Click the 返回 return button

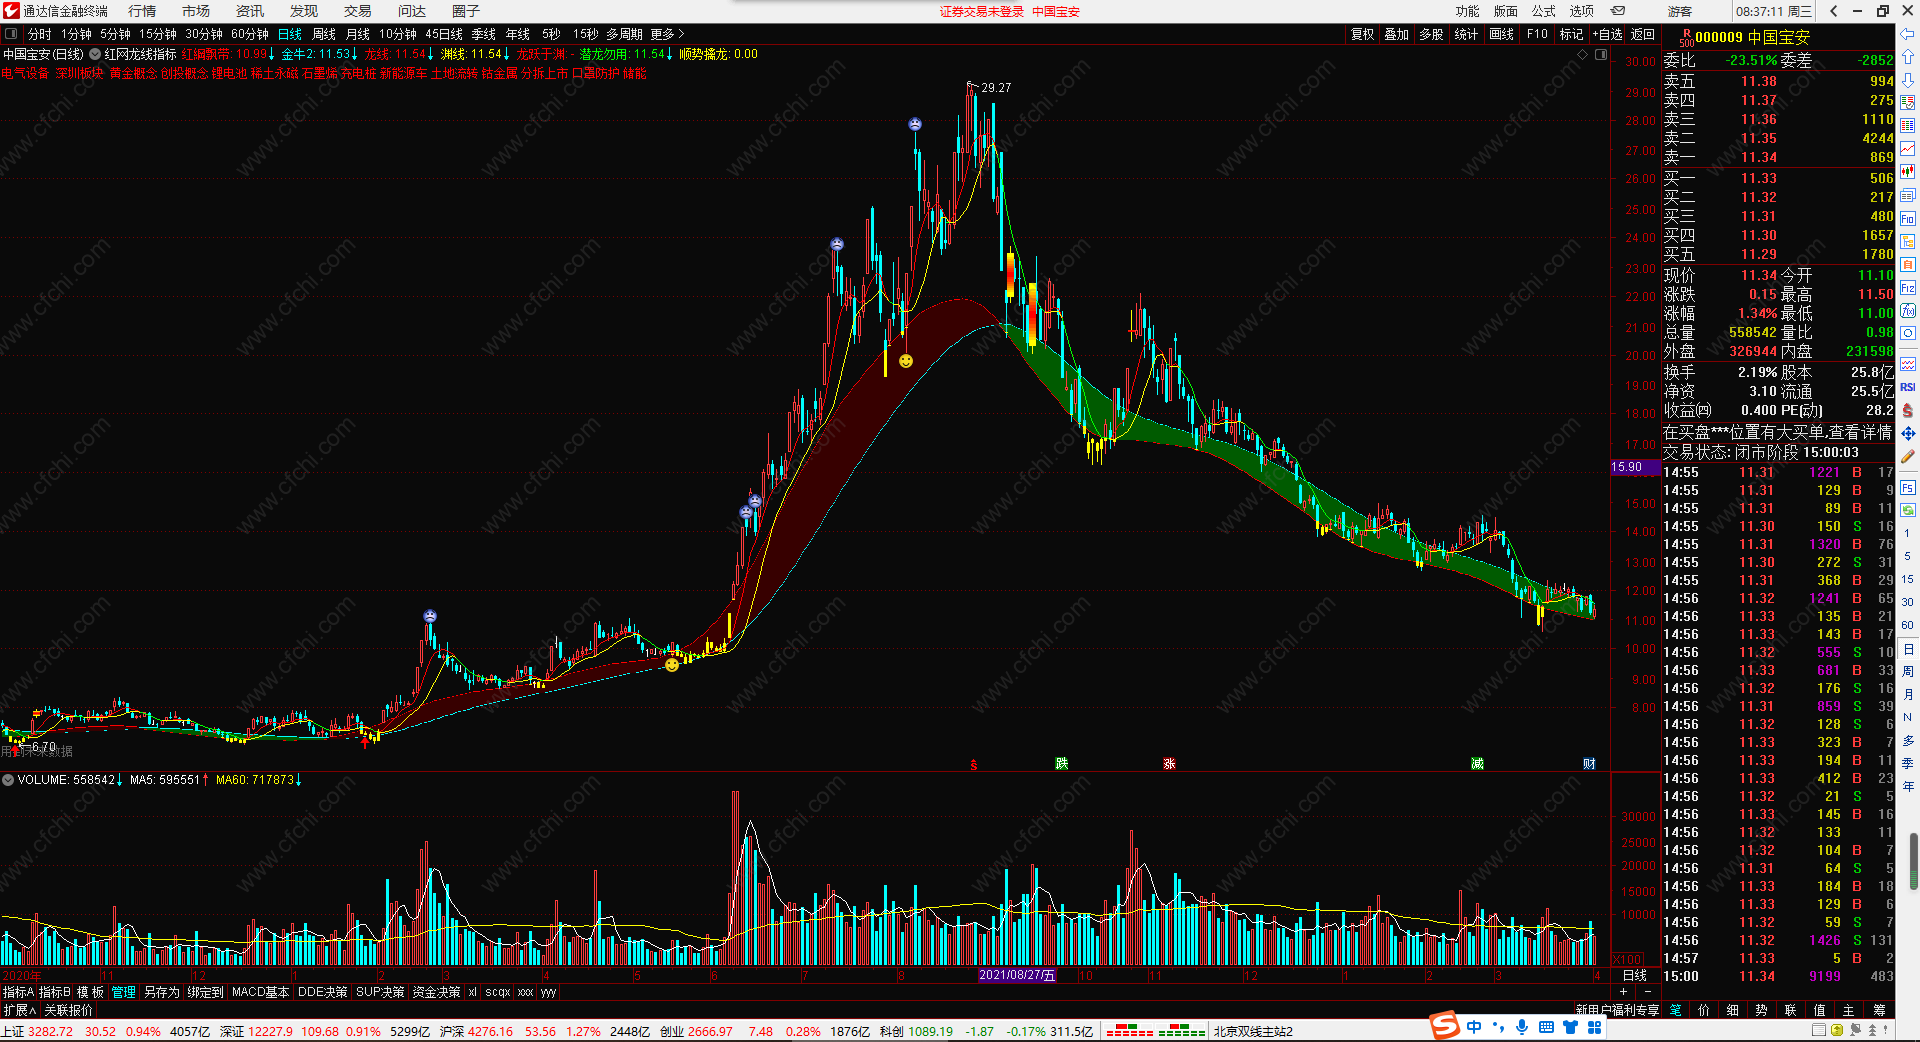1643,34
